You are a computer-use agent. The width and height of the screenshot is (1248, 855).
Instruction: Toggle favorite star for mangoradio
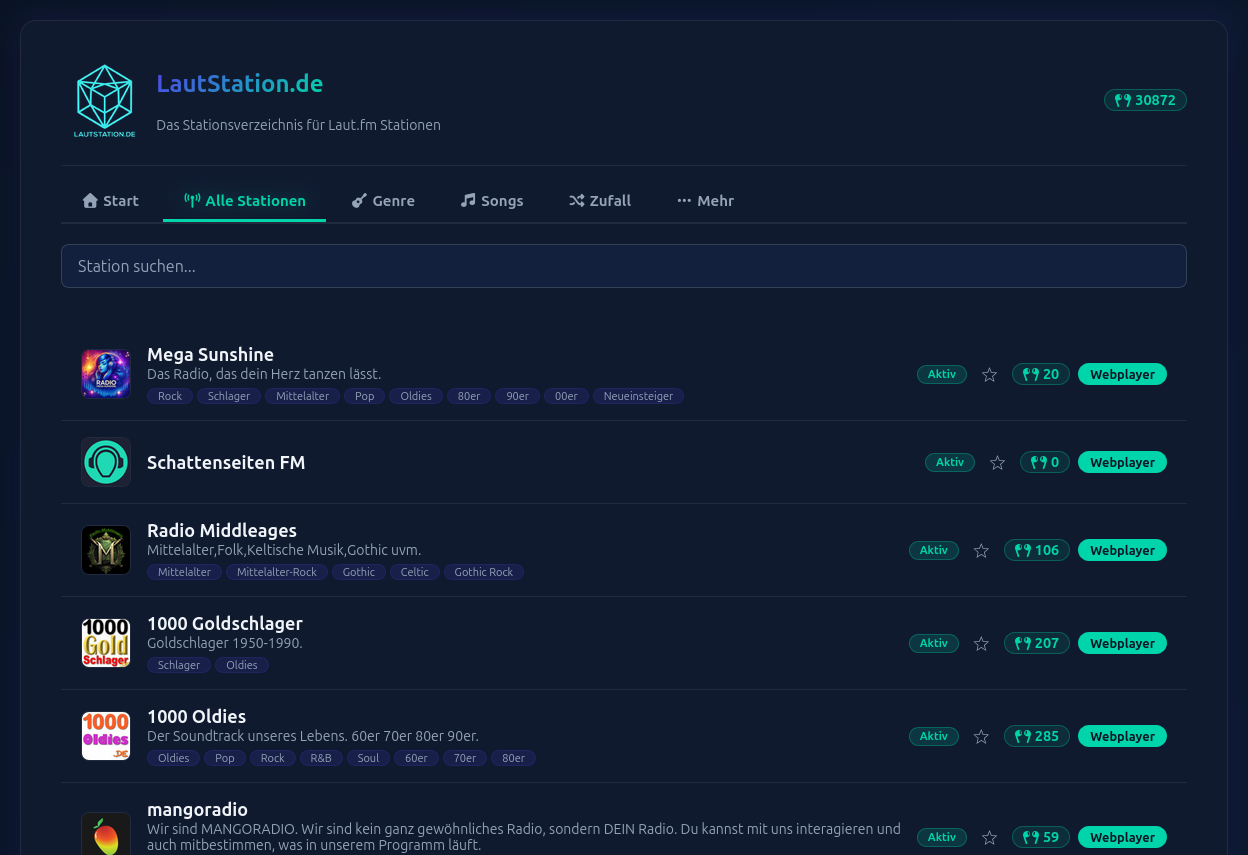point(989,838)
